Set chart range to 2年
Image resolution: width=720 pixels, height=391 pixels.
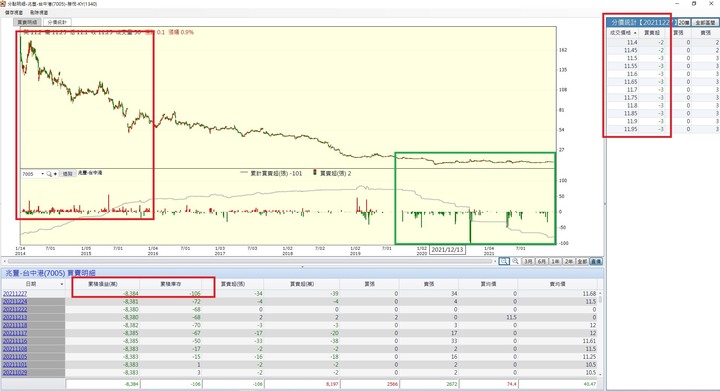(x=568, y=261)
